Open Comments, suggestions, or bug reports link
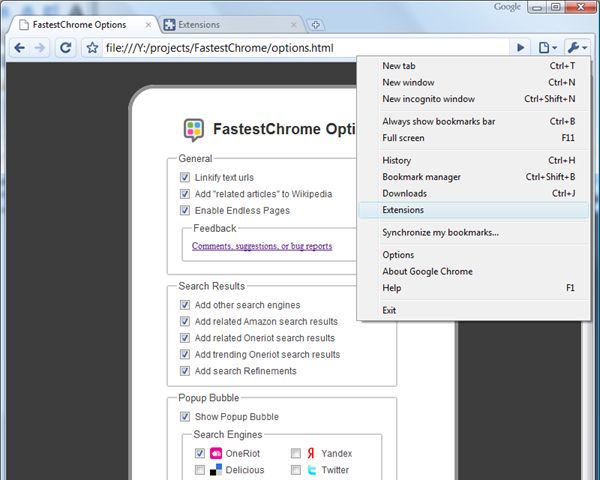This screenshot has height=480, width=600. point(262,246)
